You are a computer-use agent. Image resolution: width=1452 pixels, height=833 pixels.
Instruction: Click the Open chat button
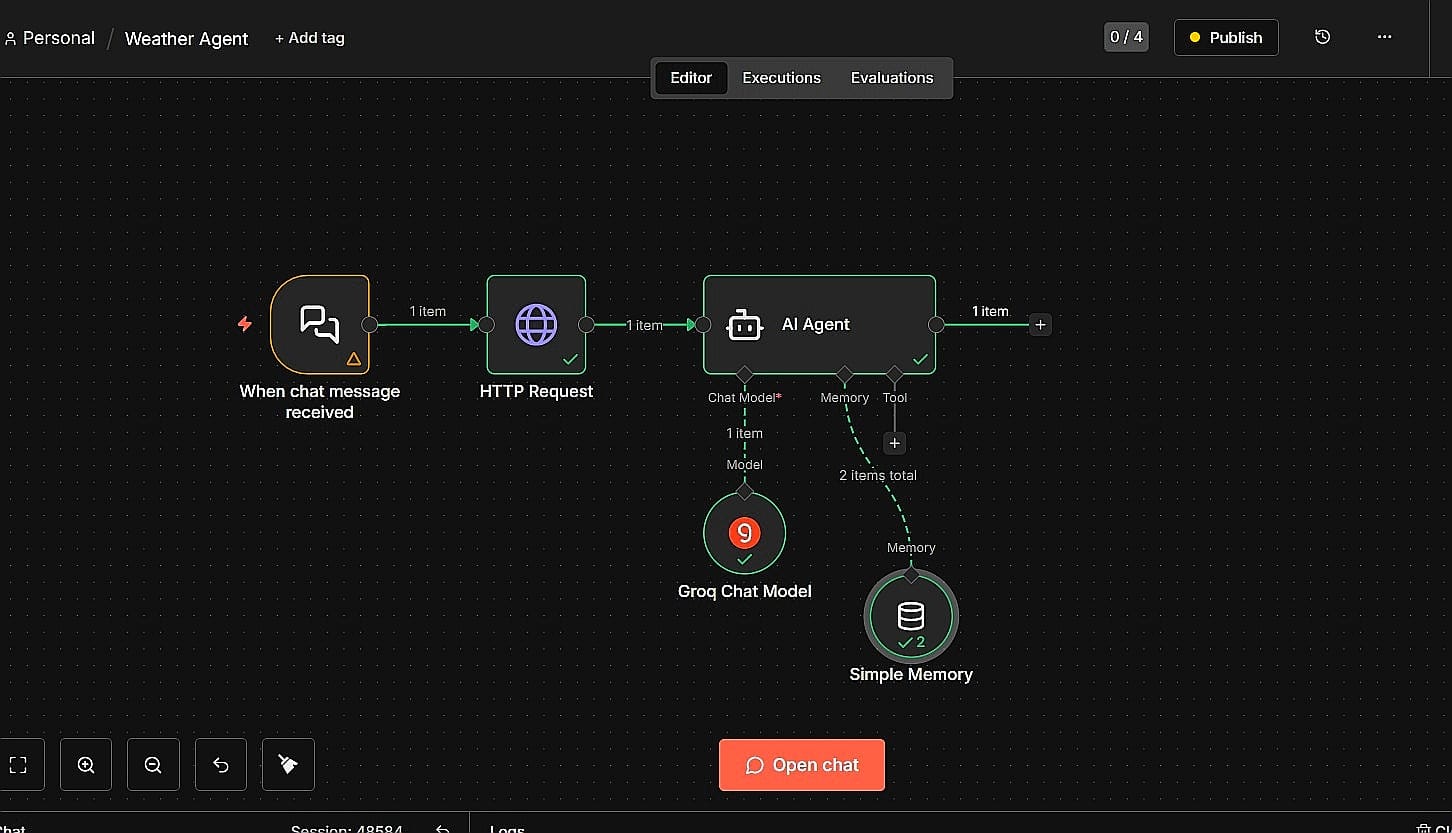click(x=801, y=765)
